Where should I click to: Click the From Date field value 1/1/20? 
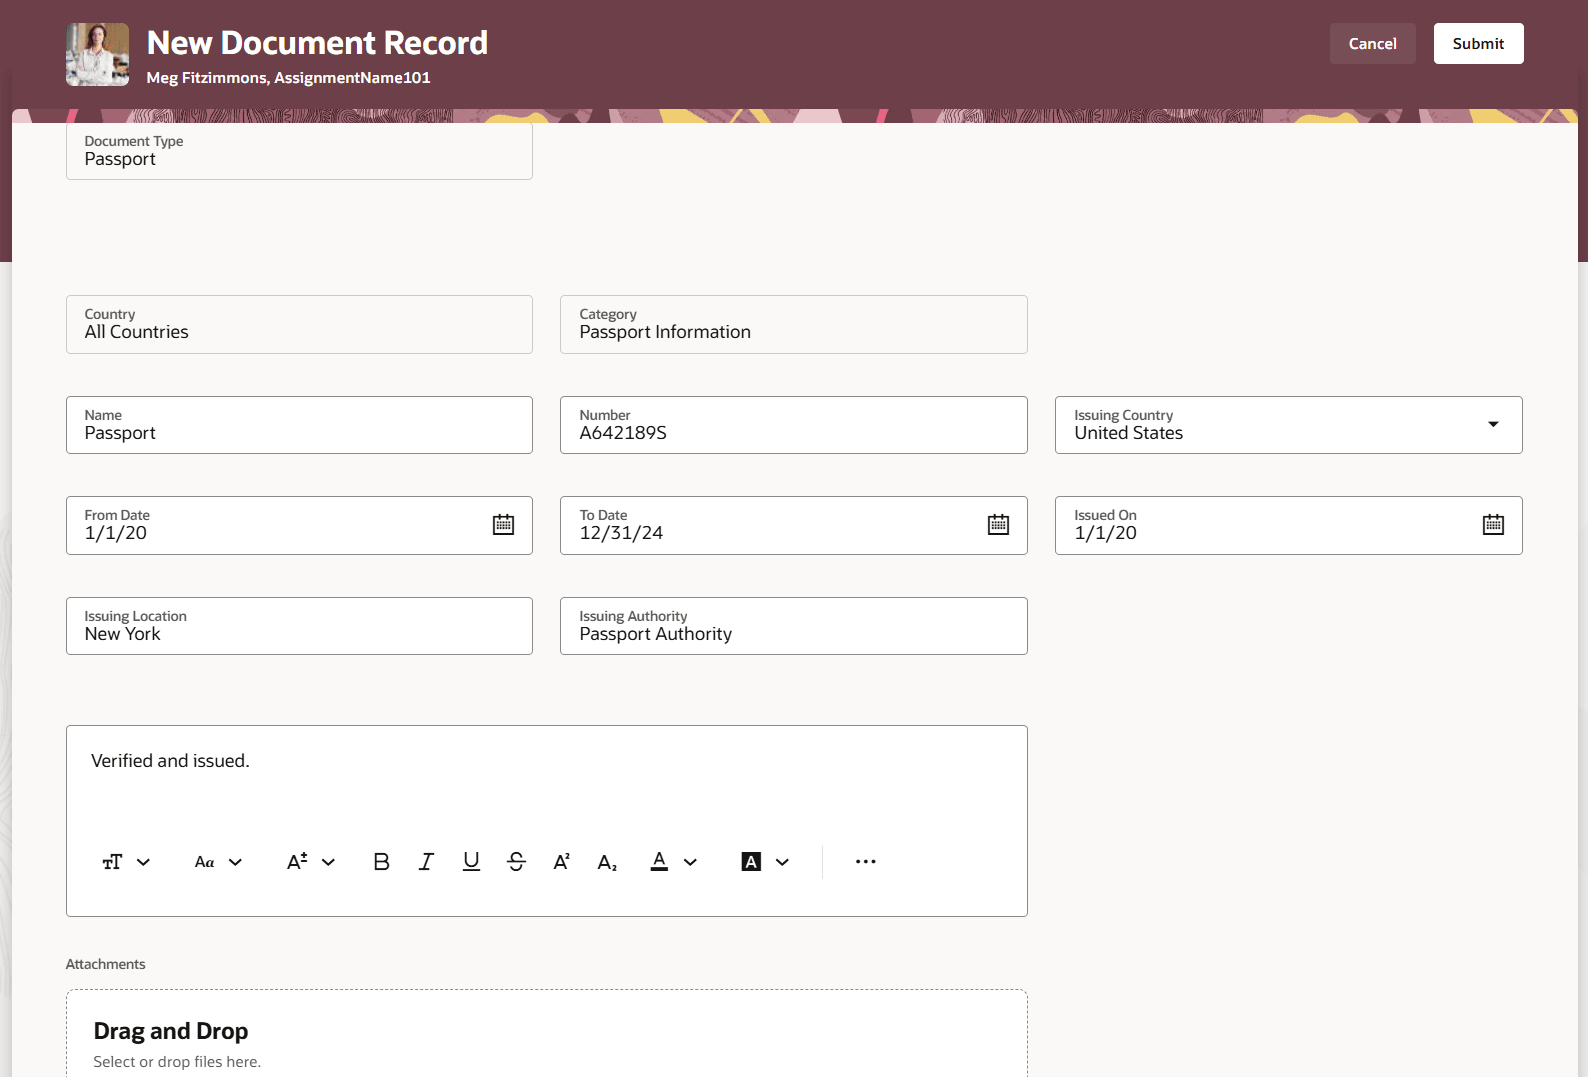point(116,533)
